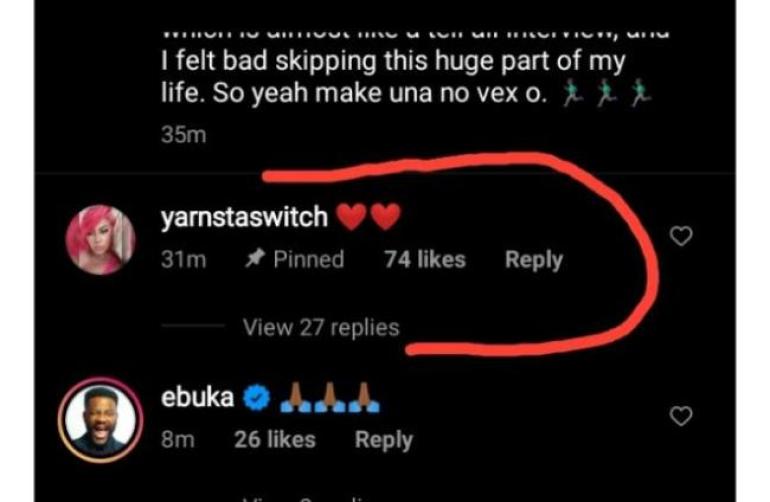Open yarnstaswitch's pink-haired profile picture
Image resolution: width=770 pixels, height=502 pixels.
click(x=100, y=240)
